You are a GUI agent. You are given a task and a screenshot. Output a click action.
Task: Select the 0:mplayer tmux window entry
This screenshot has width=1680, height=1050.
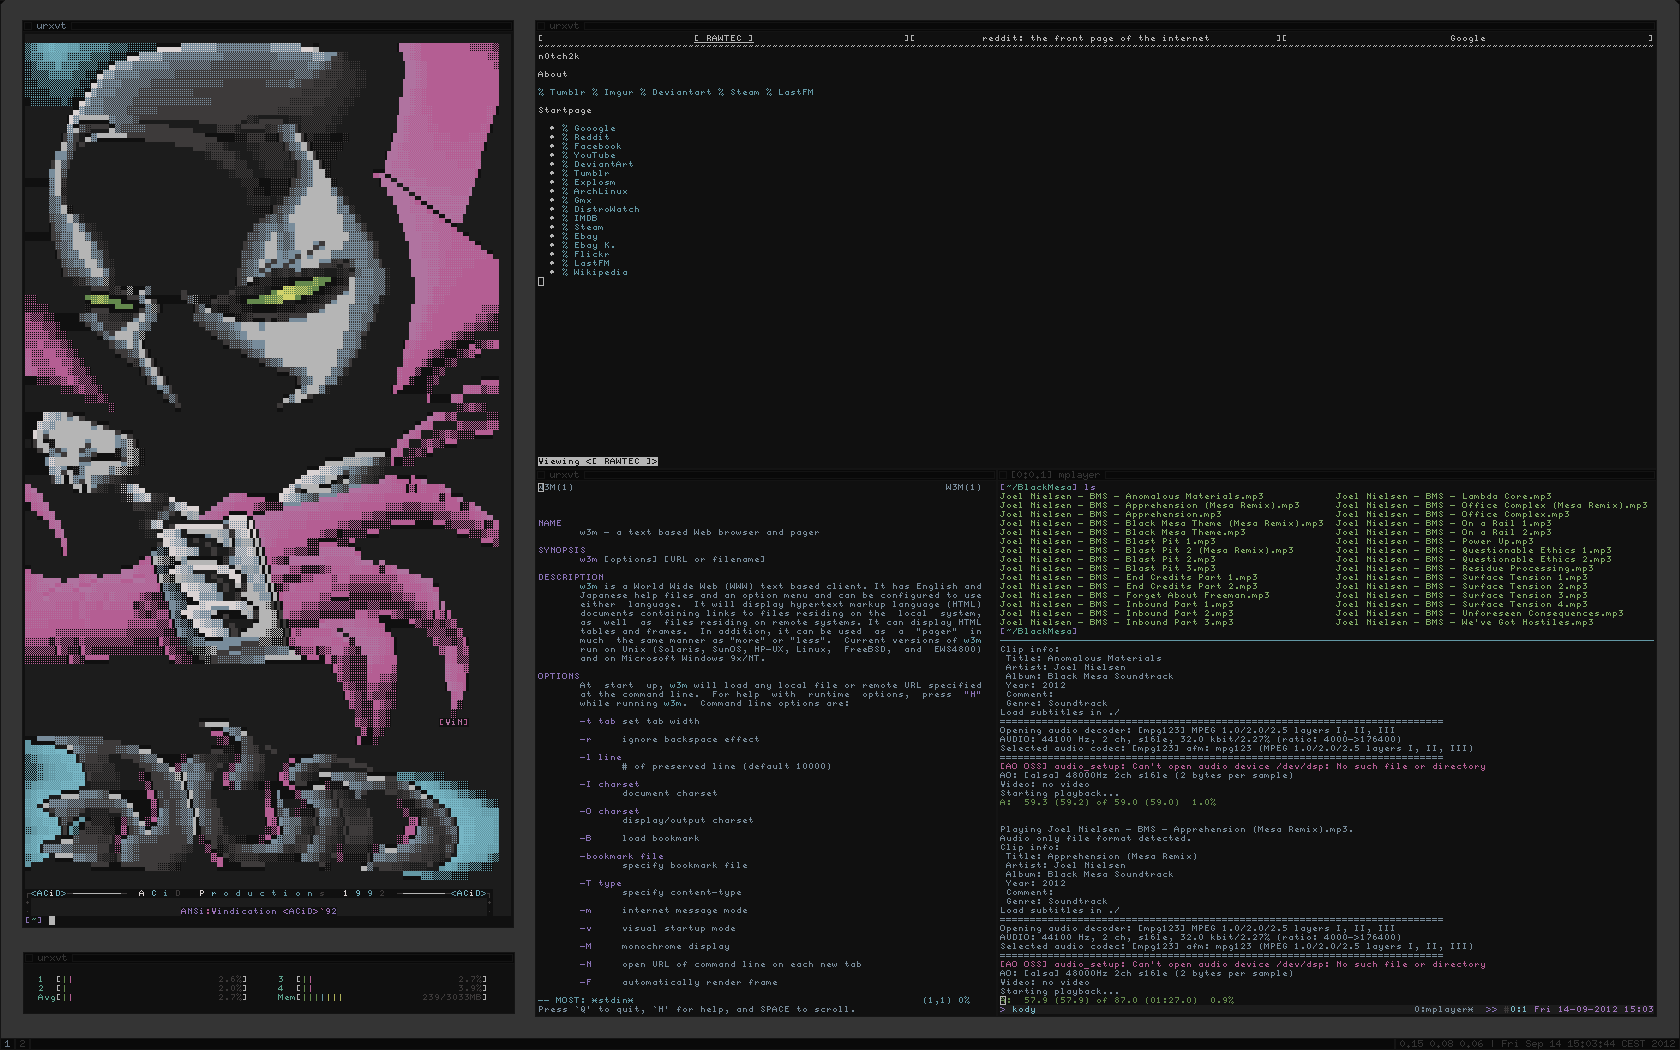[1443, 1009]
